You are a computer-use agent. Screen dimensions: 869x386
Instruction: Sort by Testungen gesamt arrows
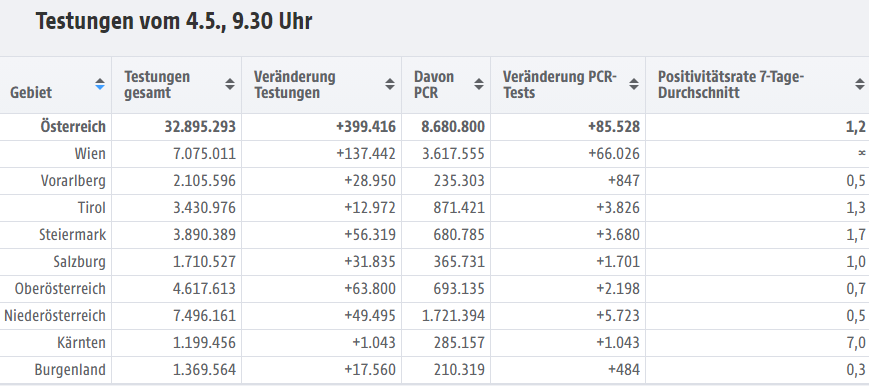point(229,85)
